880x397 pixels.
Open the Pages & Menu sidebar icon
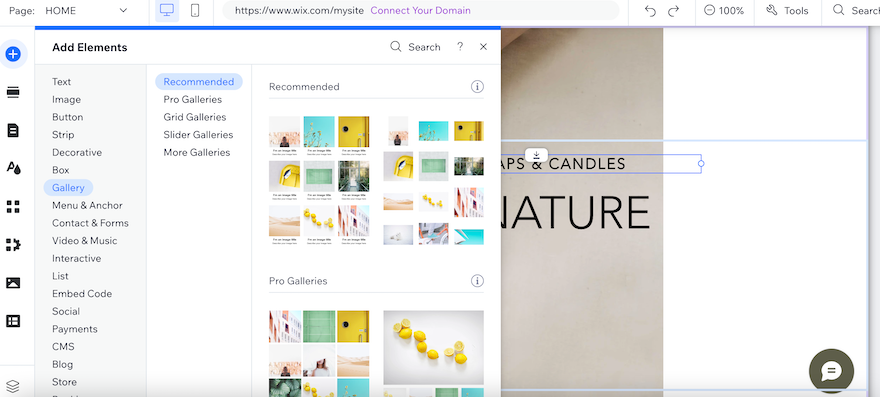tap(13, 130)
